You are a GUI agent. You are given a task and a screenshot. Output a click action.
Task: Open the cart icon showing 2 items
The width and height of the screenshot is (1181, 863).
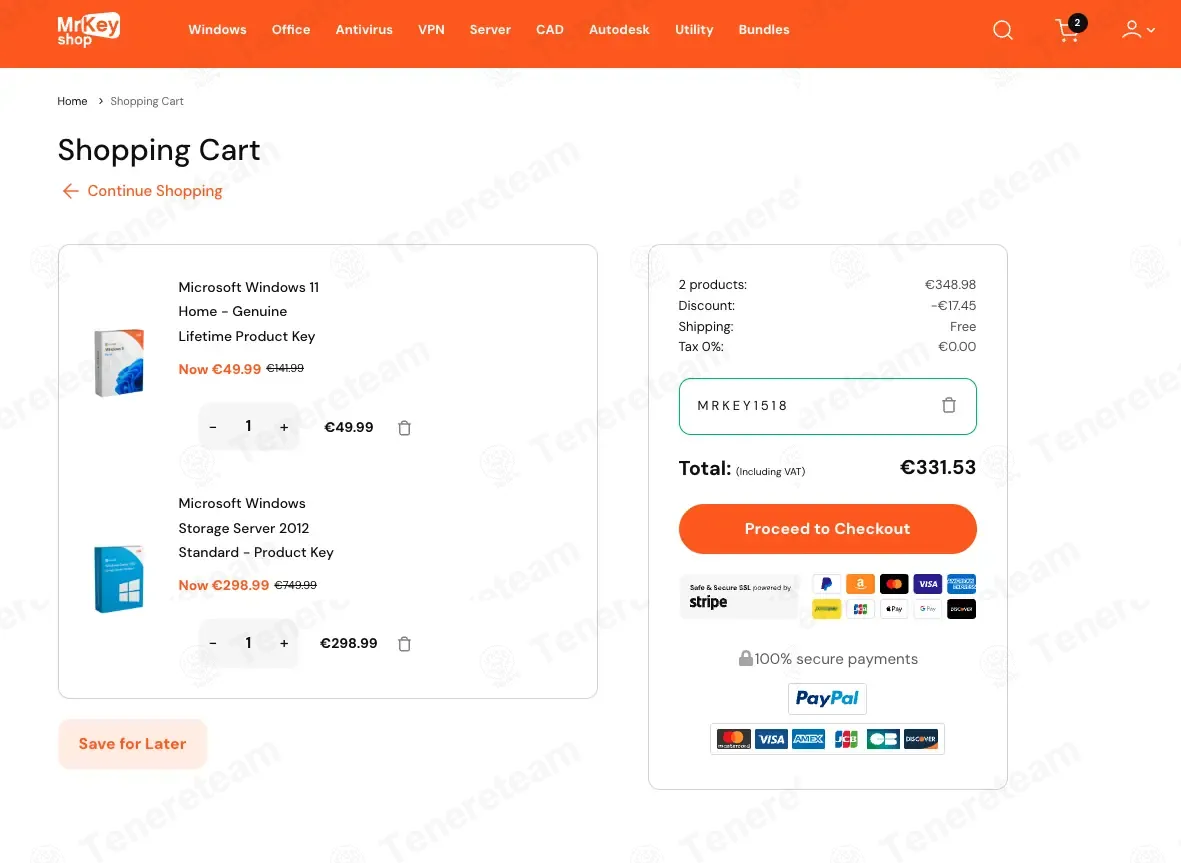(1070, 29)
